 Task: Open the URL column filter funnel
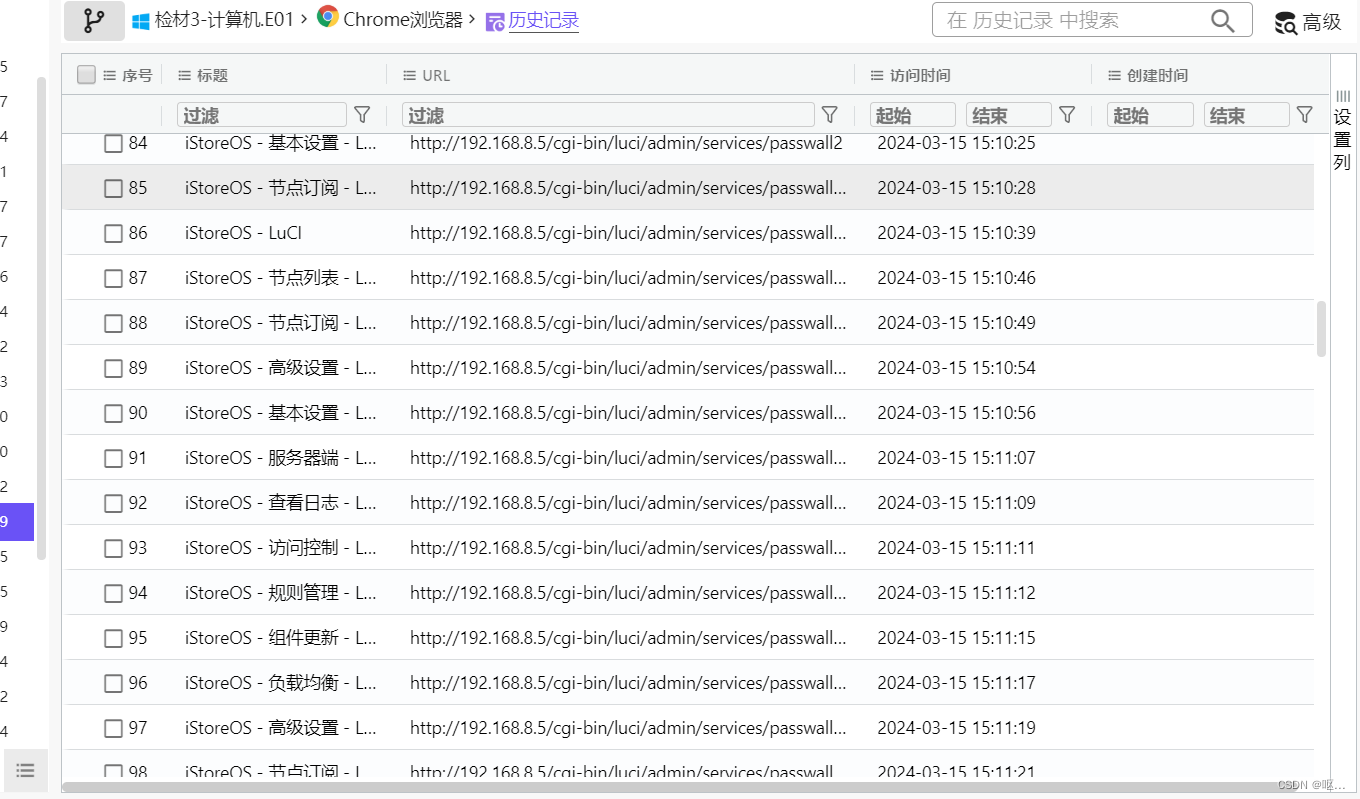830,115
